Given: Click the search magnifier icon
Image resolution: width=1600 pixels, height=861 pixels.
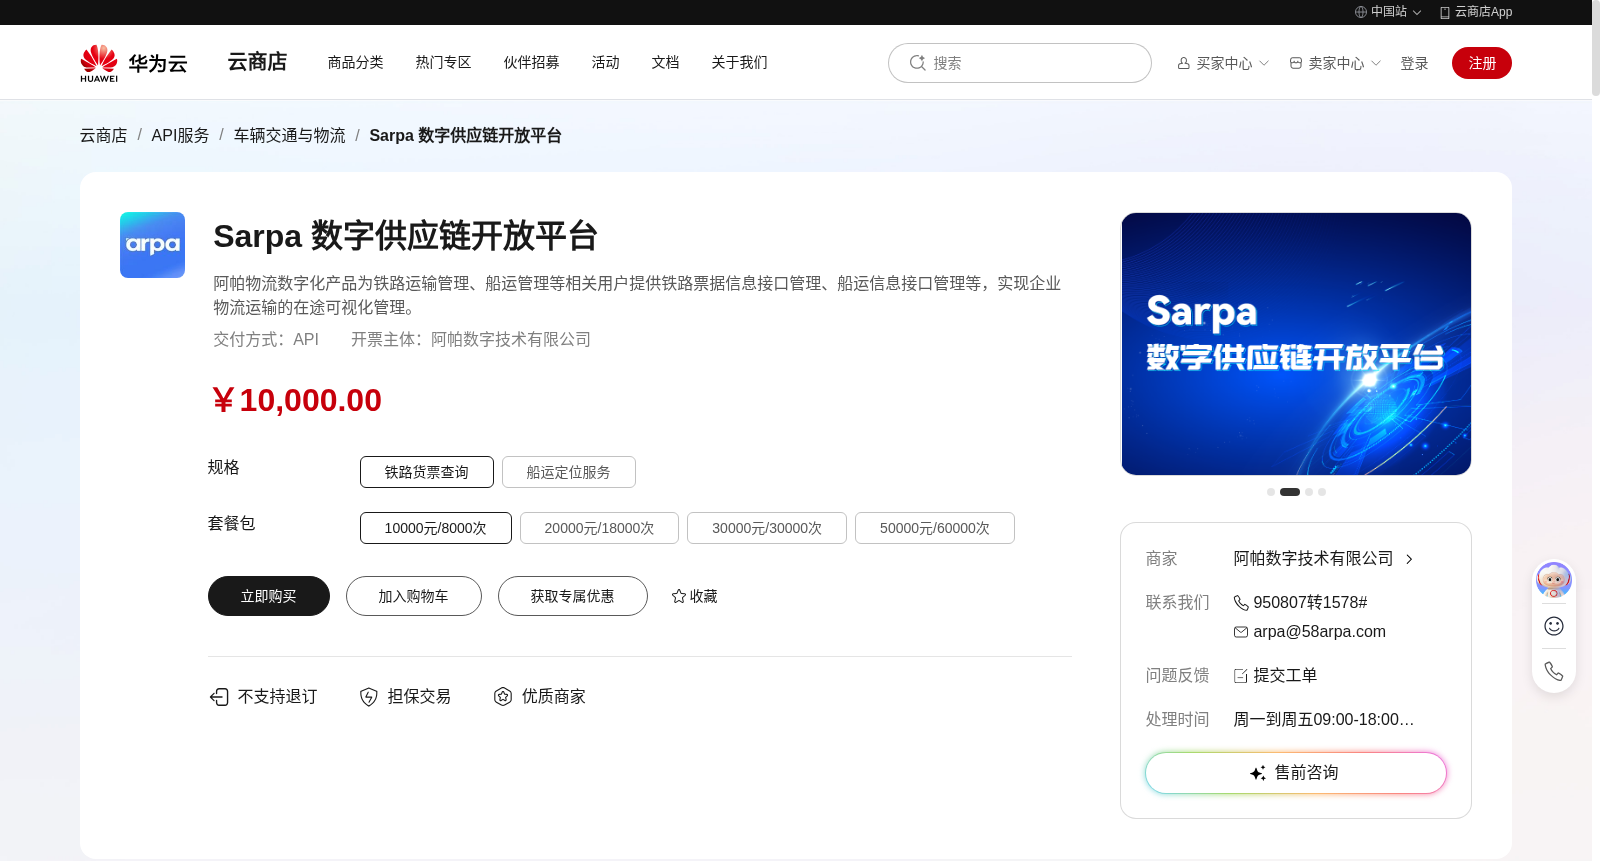Looking at the screenshot, I should 917,63.
